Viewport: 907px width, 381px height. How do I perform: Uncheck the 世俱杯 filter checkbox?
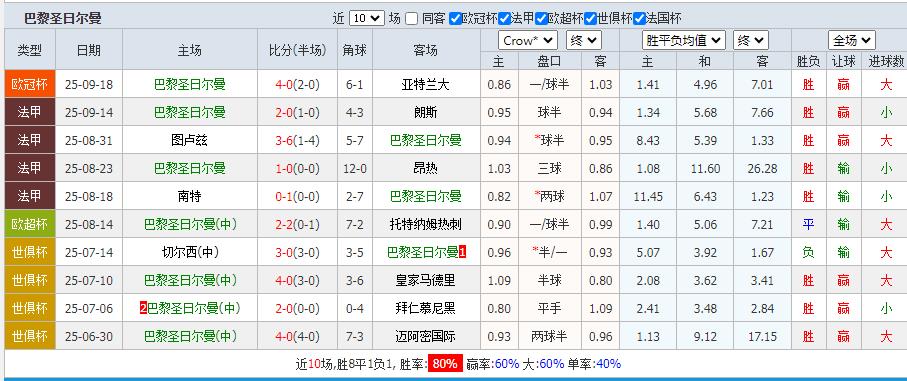[590, 19]
